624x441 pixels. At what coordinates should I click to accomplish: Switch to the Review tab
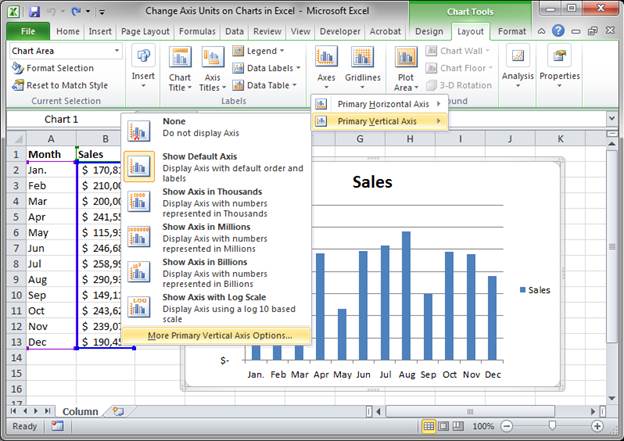click(267, 31)
